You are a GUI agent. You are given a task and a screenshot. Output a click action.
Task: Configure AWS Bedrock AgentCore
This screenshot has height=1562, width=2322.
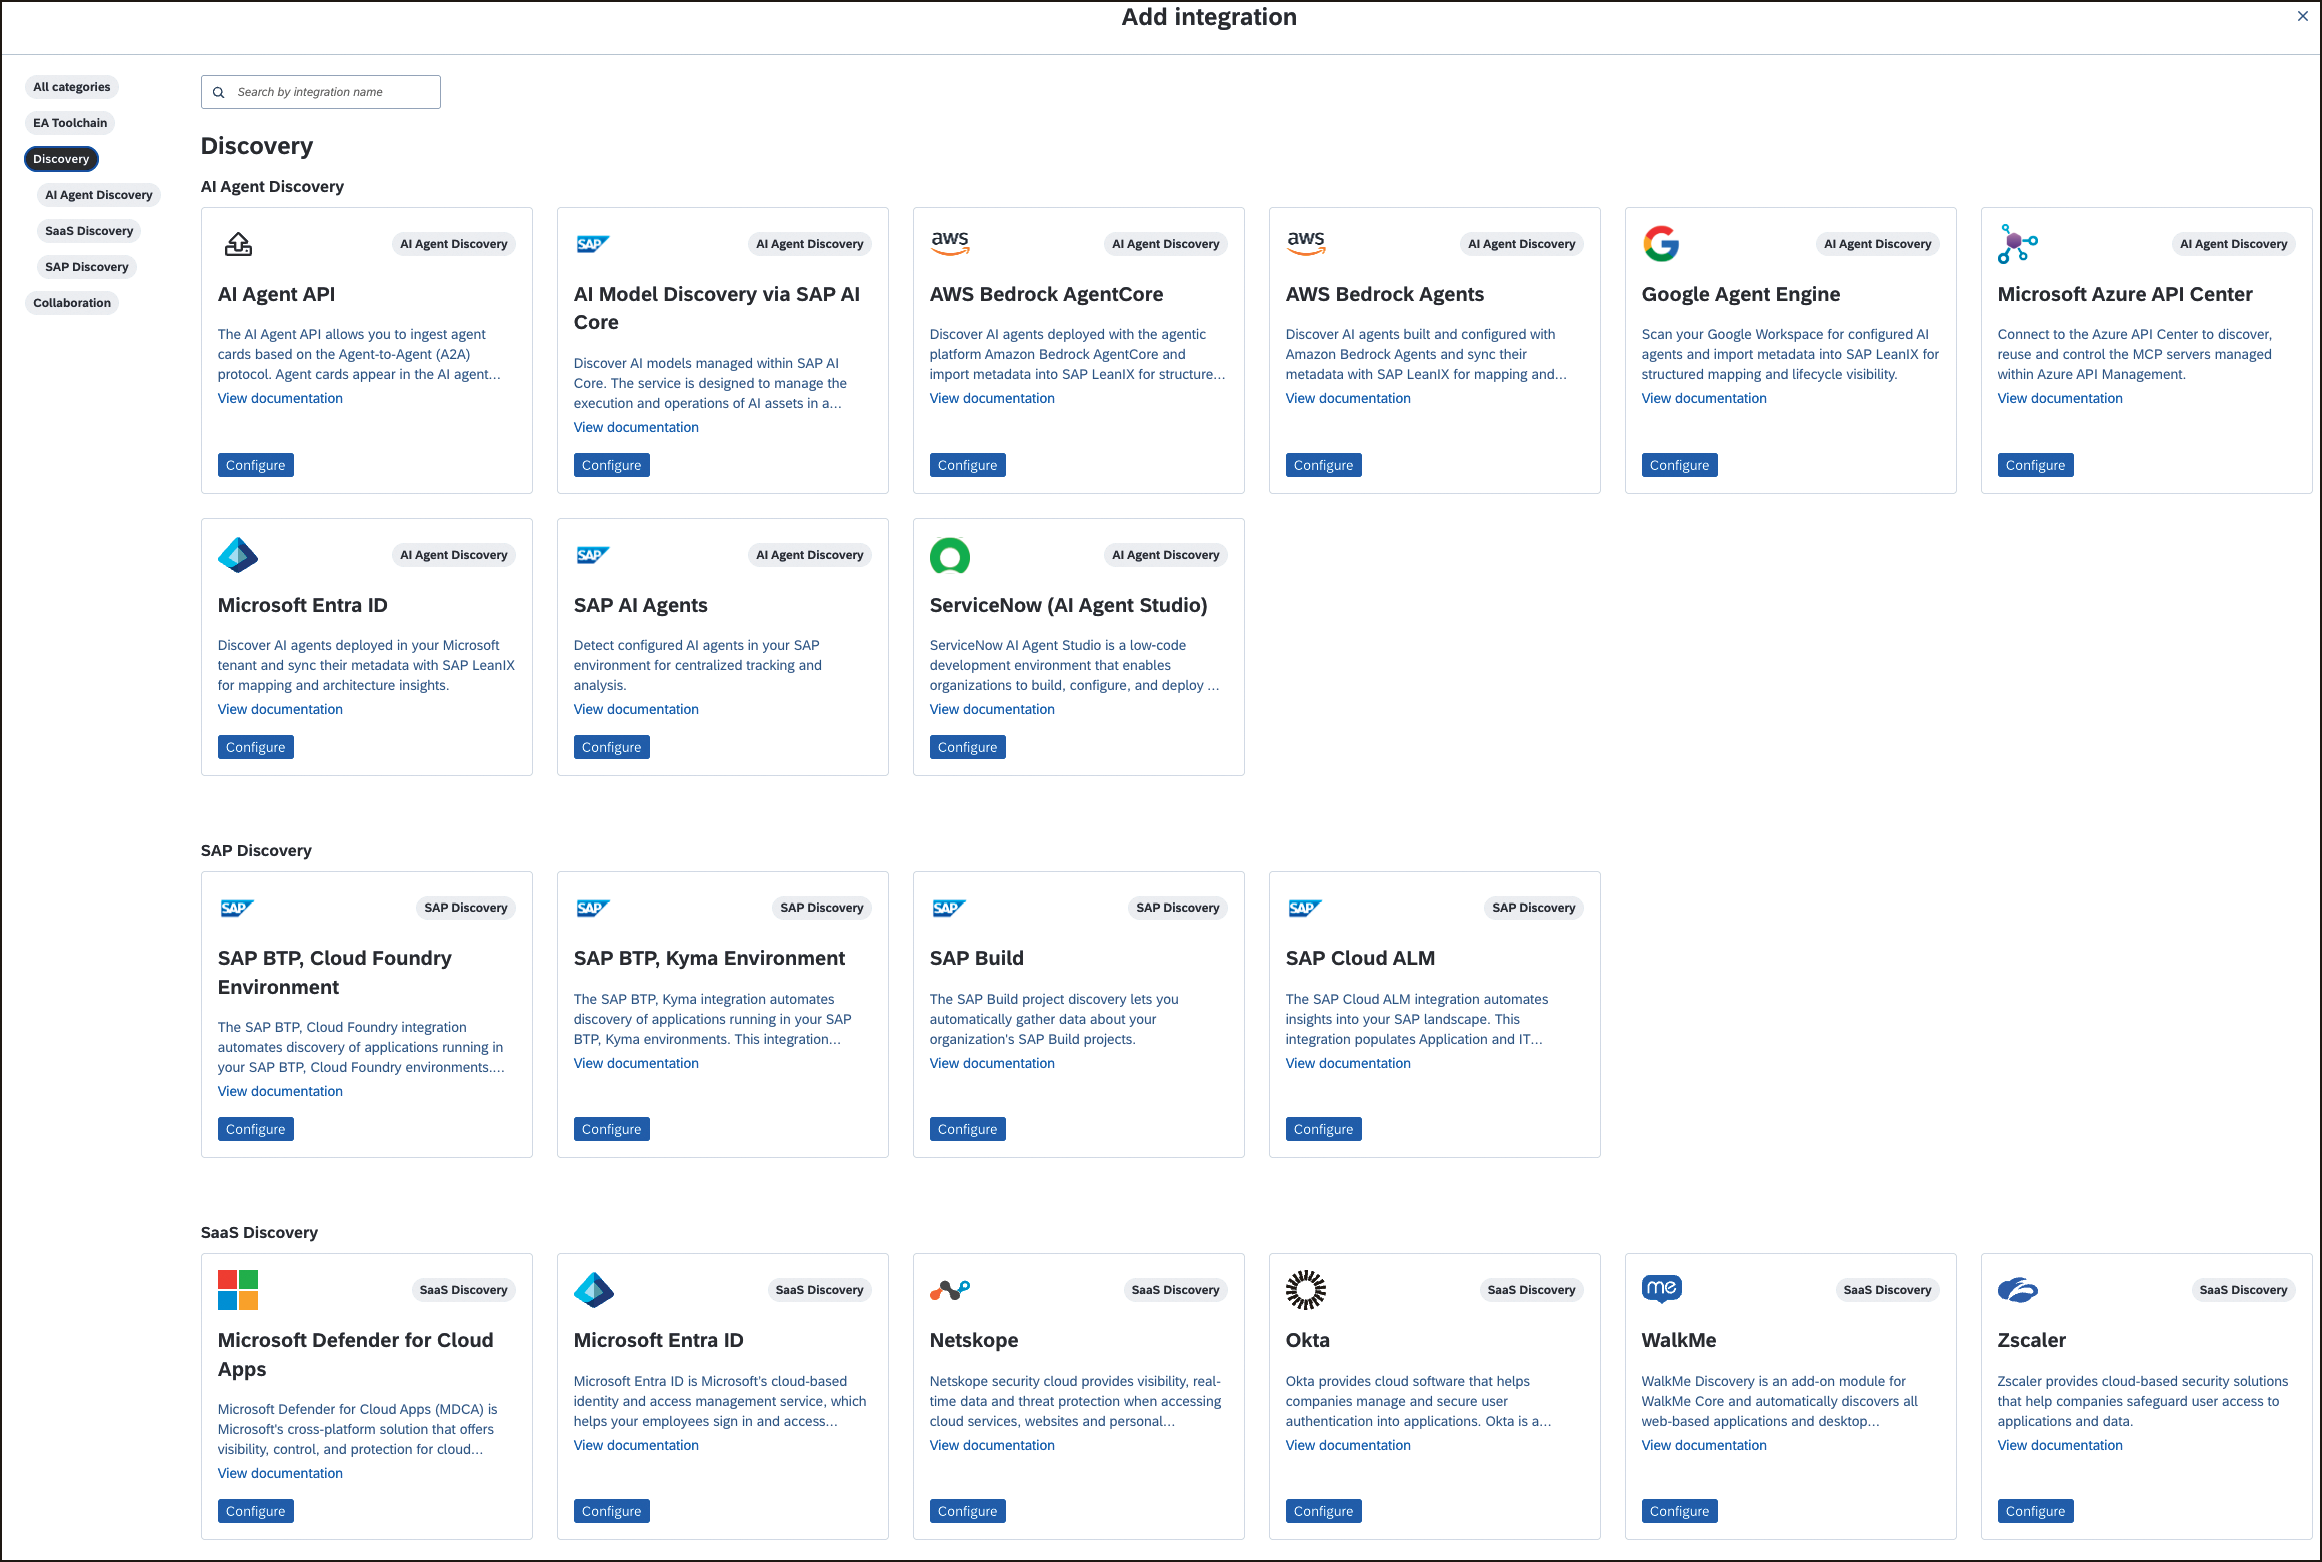click(968, 465)
